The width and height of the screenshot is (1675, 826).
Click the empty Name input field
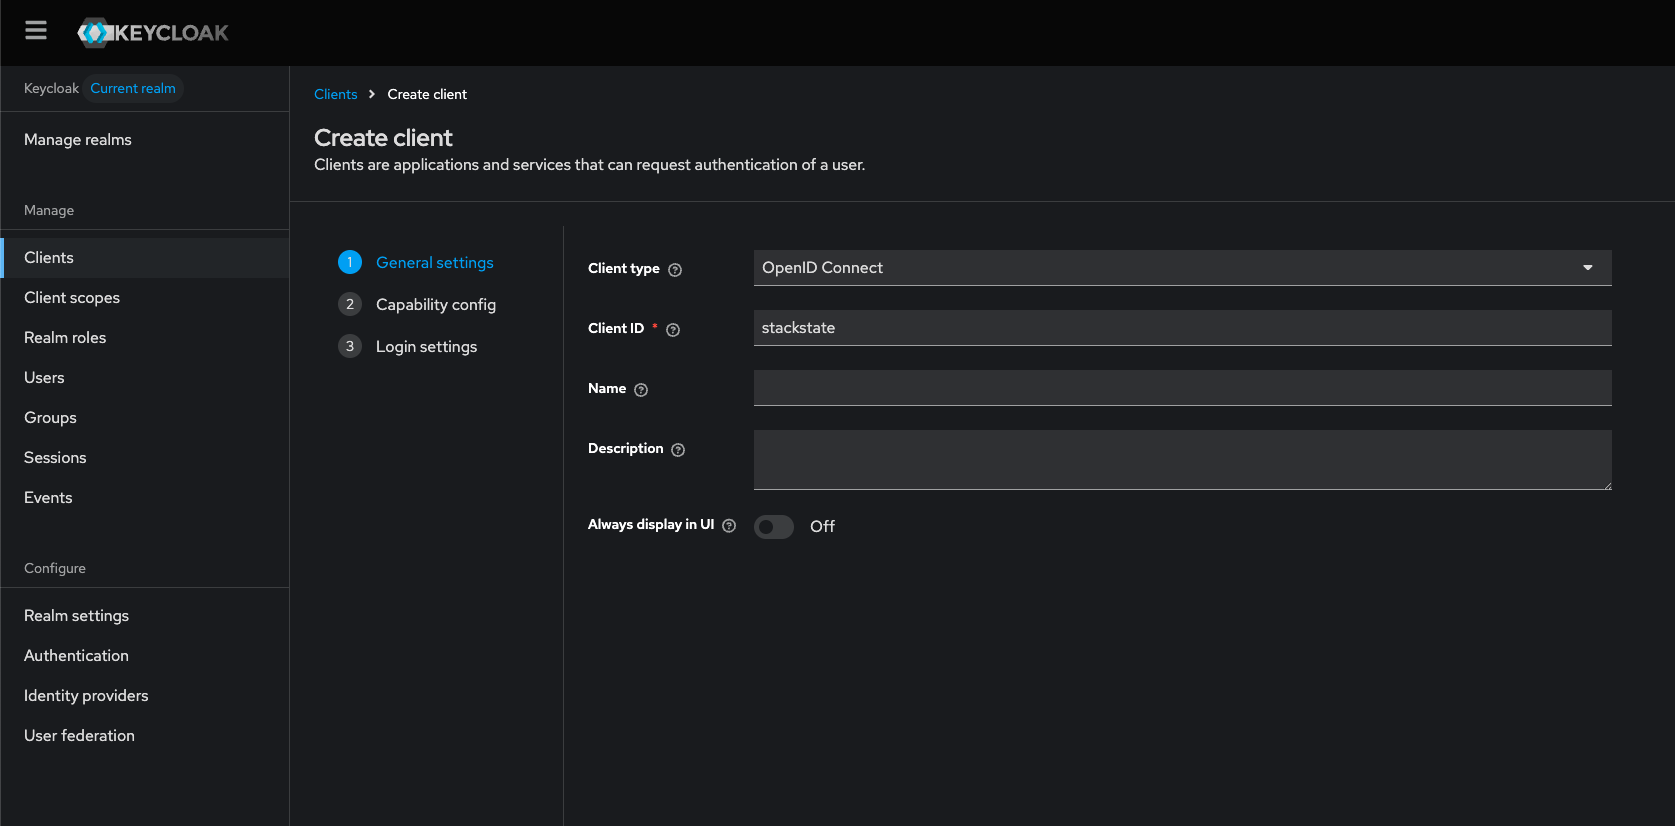tap(1182, 388)
